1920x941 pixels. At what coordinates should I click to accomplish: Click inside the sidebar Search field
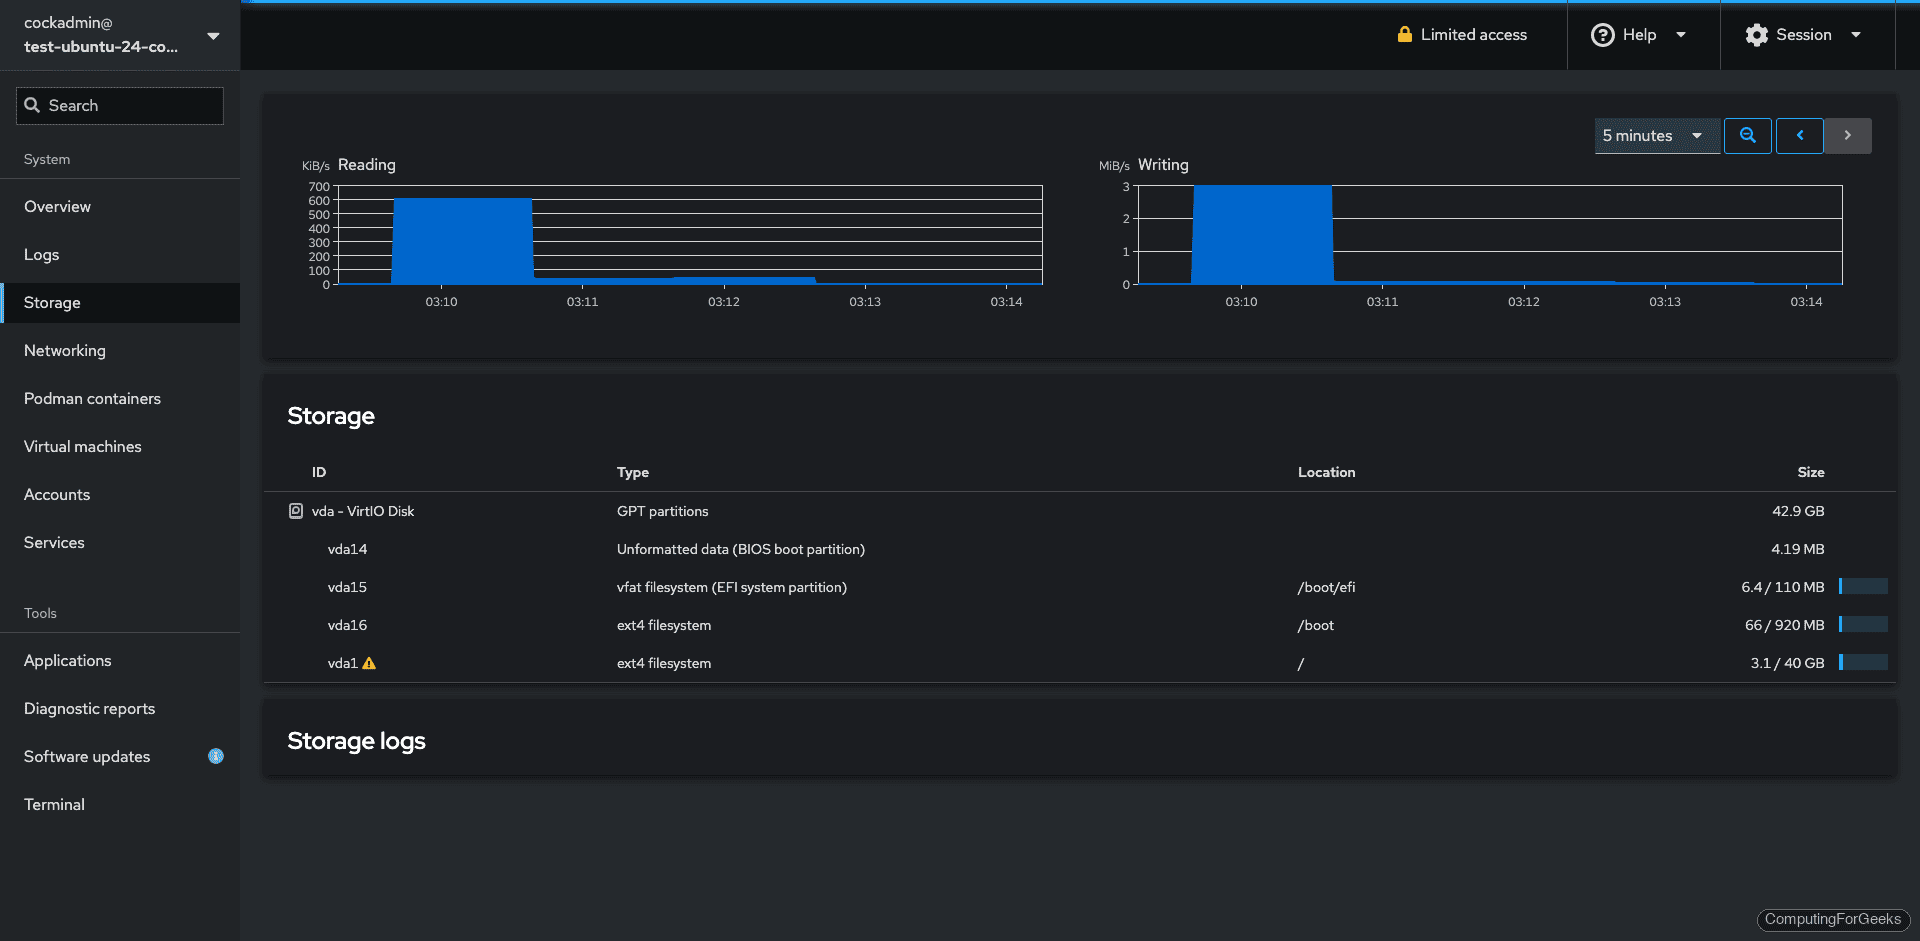tap(120, 105)
